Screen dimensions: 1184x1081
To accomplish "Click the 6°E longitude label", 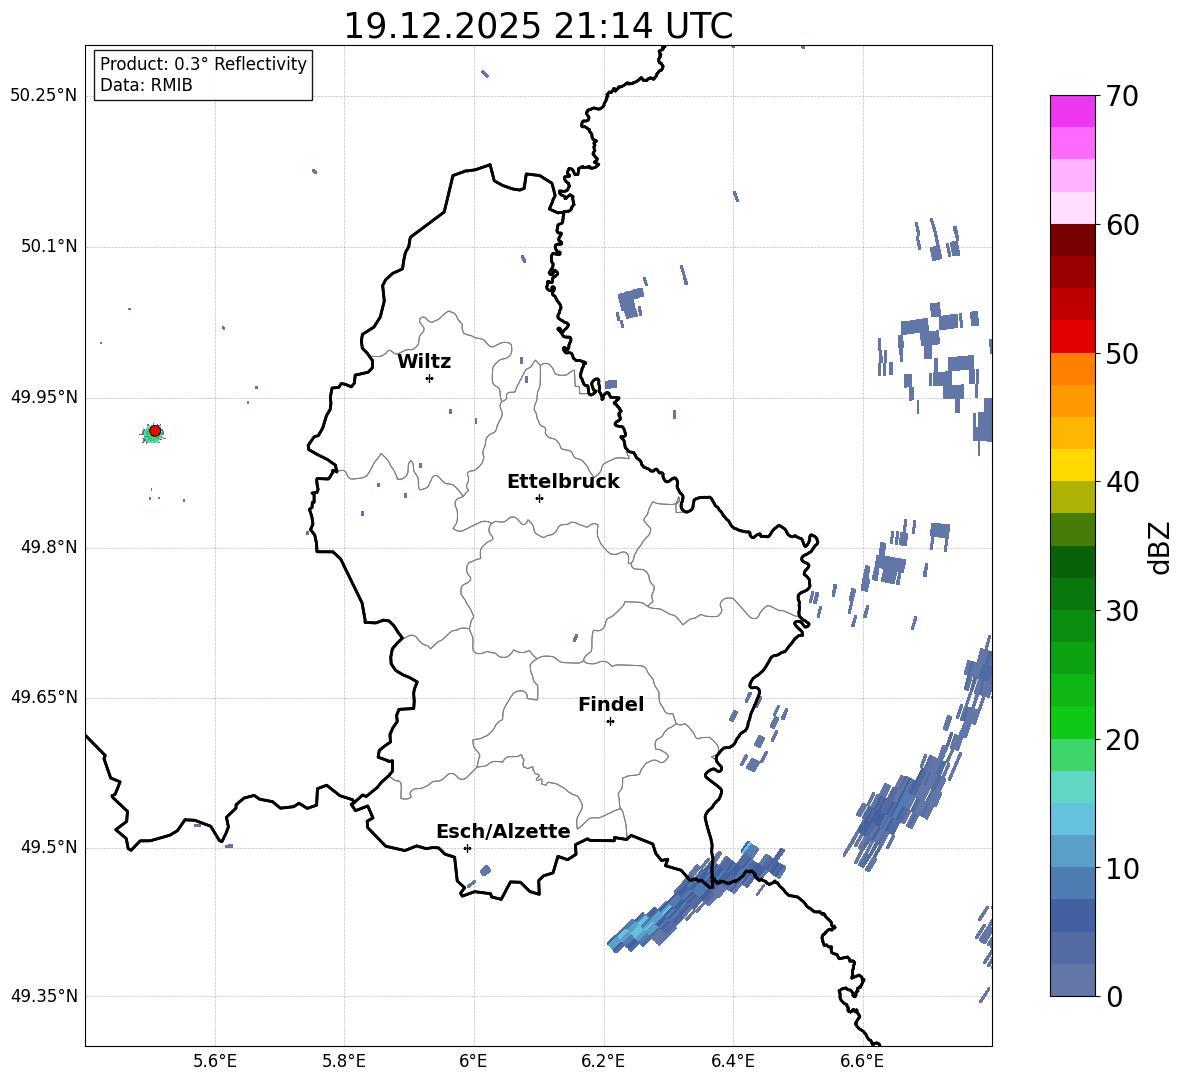I will coord(473,1061).
